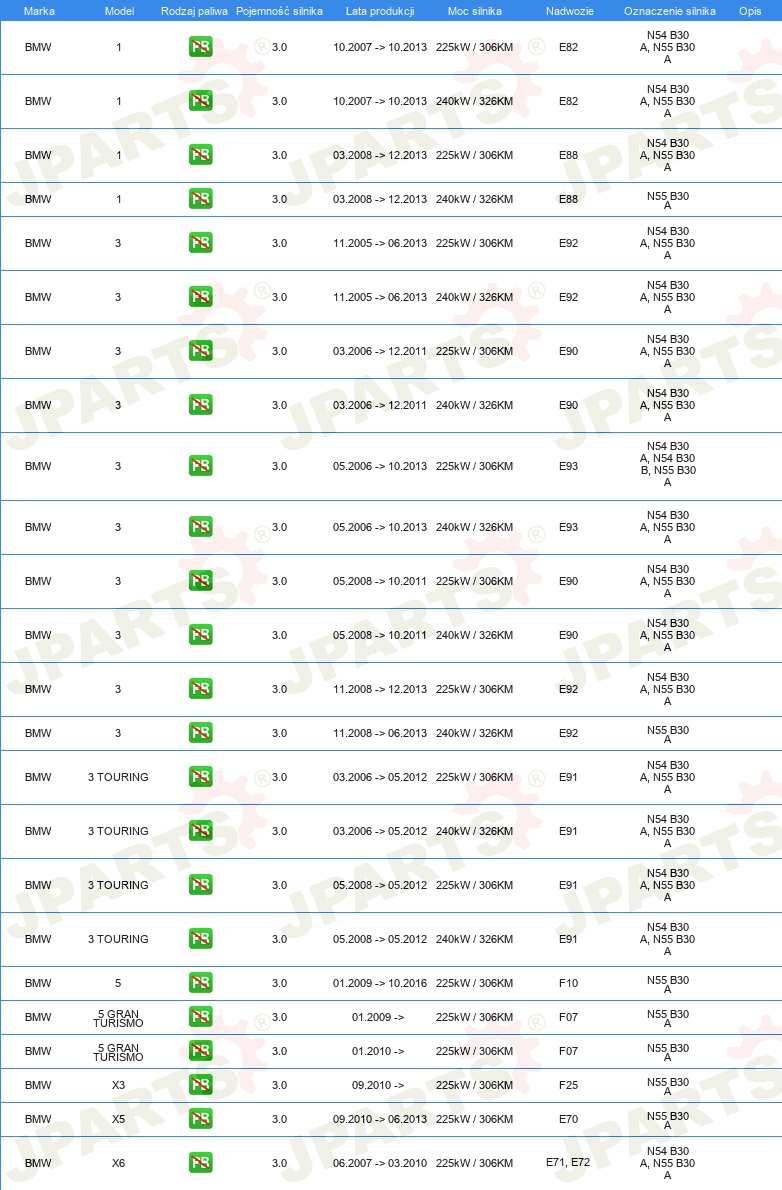782x1190 pixels.
Task: Click the petrol icon in the F10 row
Action: coord(200,983)
